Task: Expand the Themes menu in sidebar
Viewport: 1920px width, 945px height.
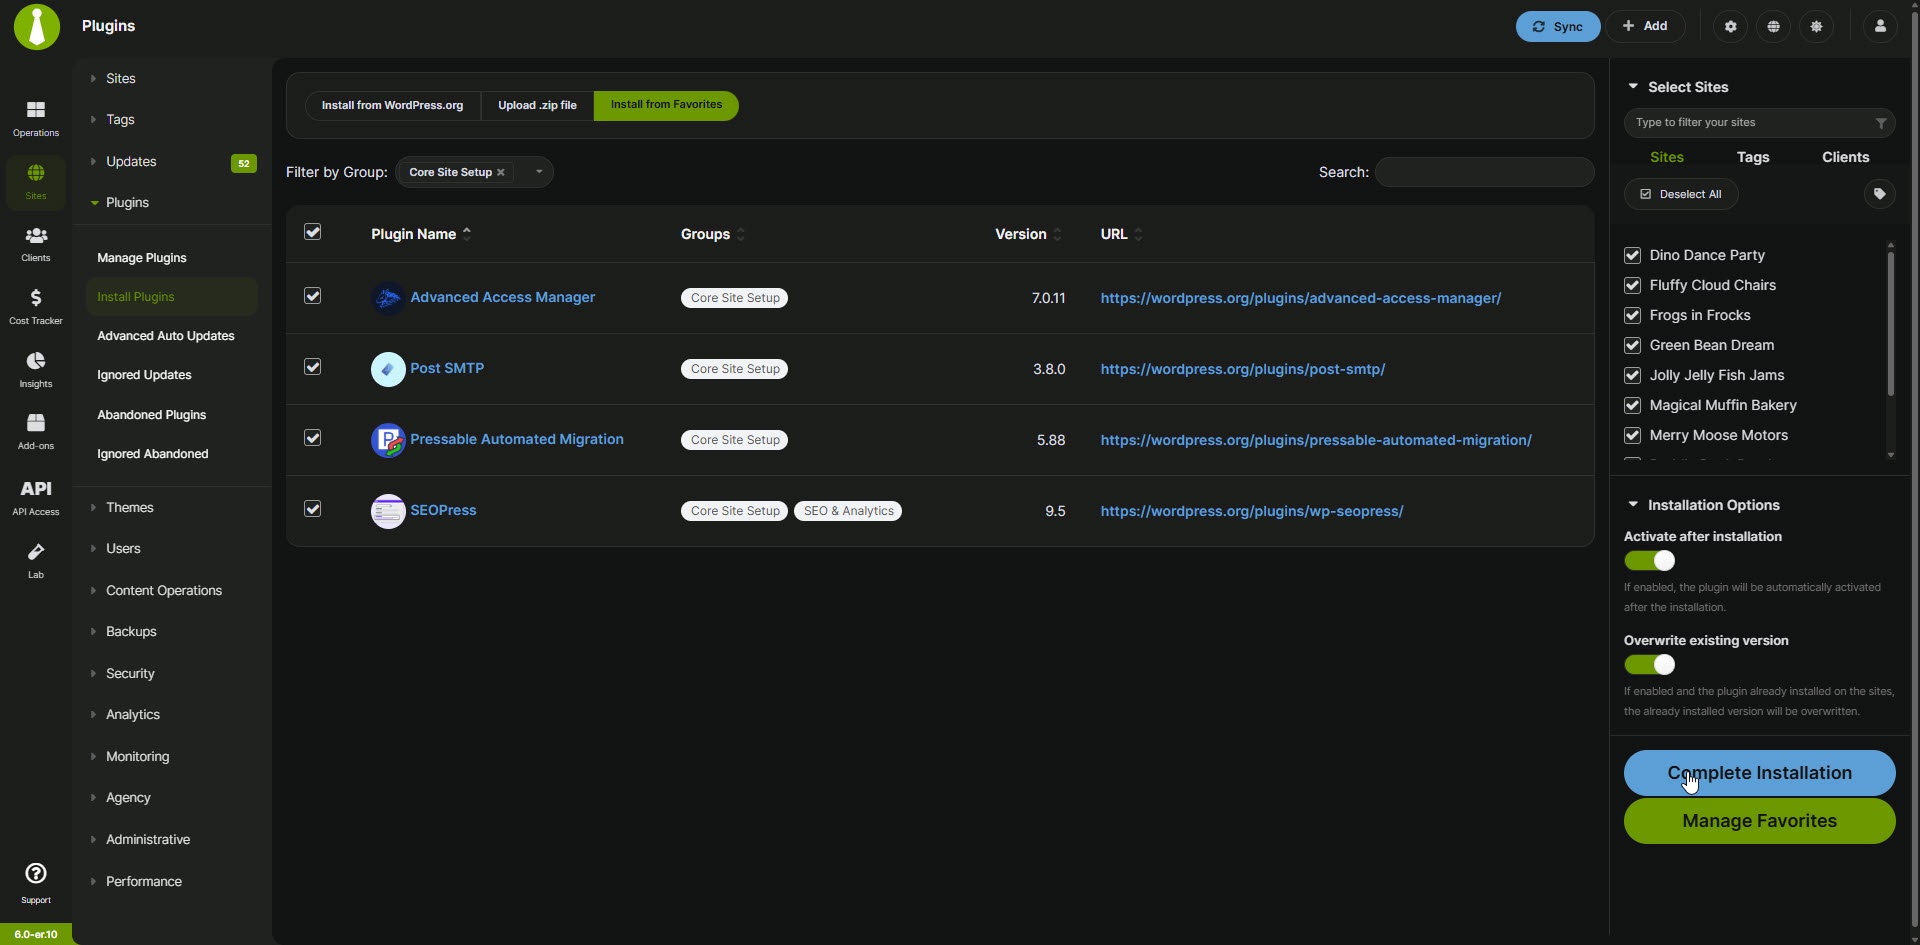Action: pyautogui.click(x=129, y=508)
